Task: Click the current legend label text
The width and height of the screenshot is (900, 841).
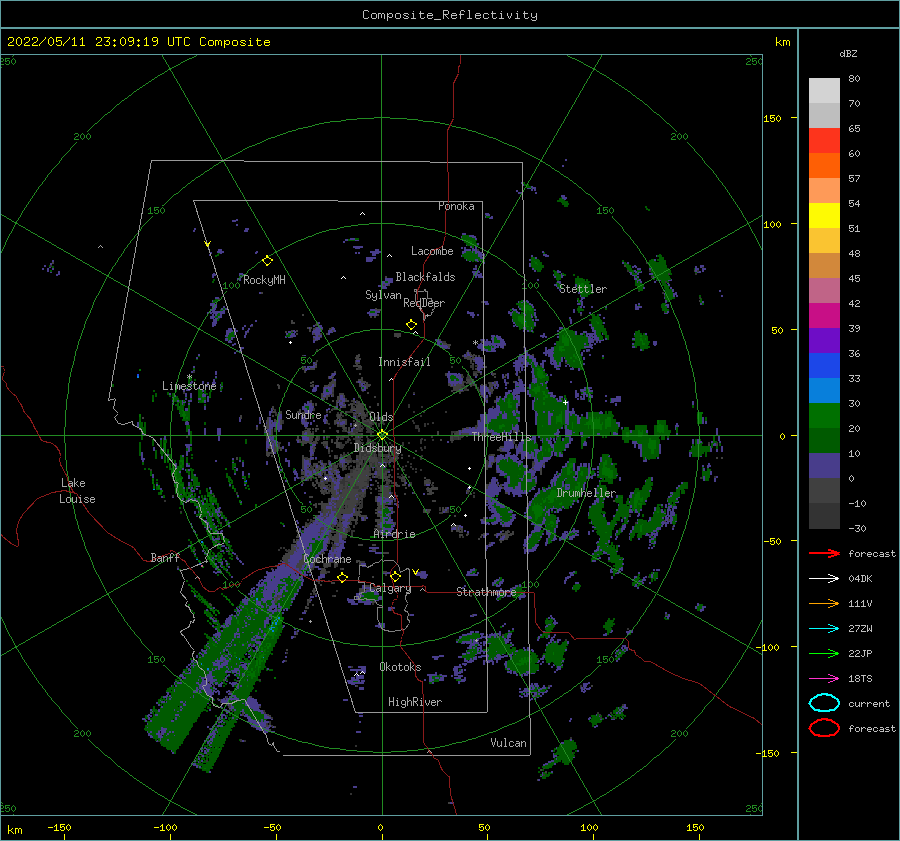Action: [x=869, y=703]
